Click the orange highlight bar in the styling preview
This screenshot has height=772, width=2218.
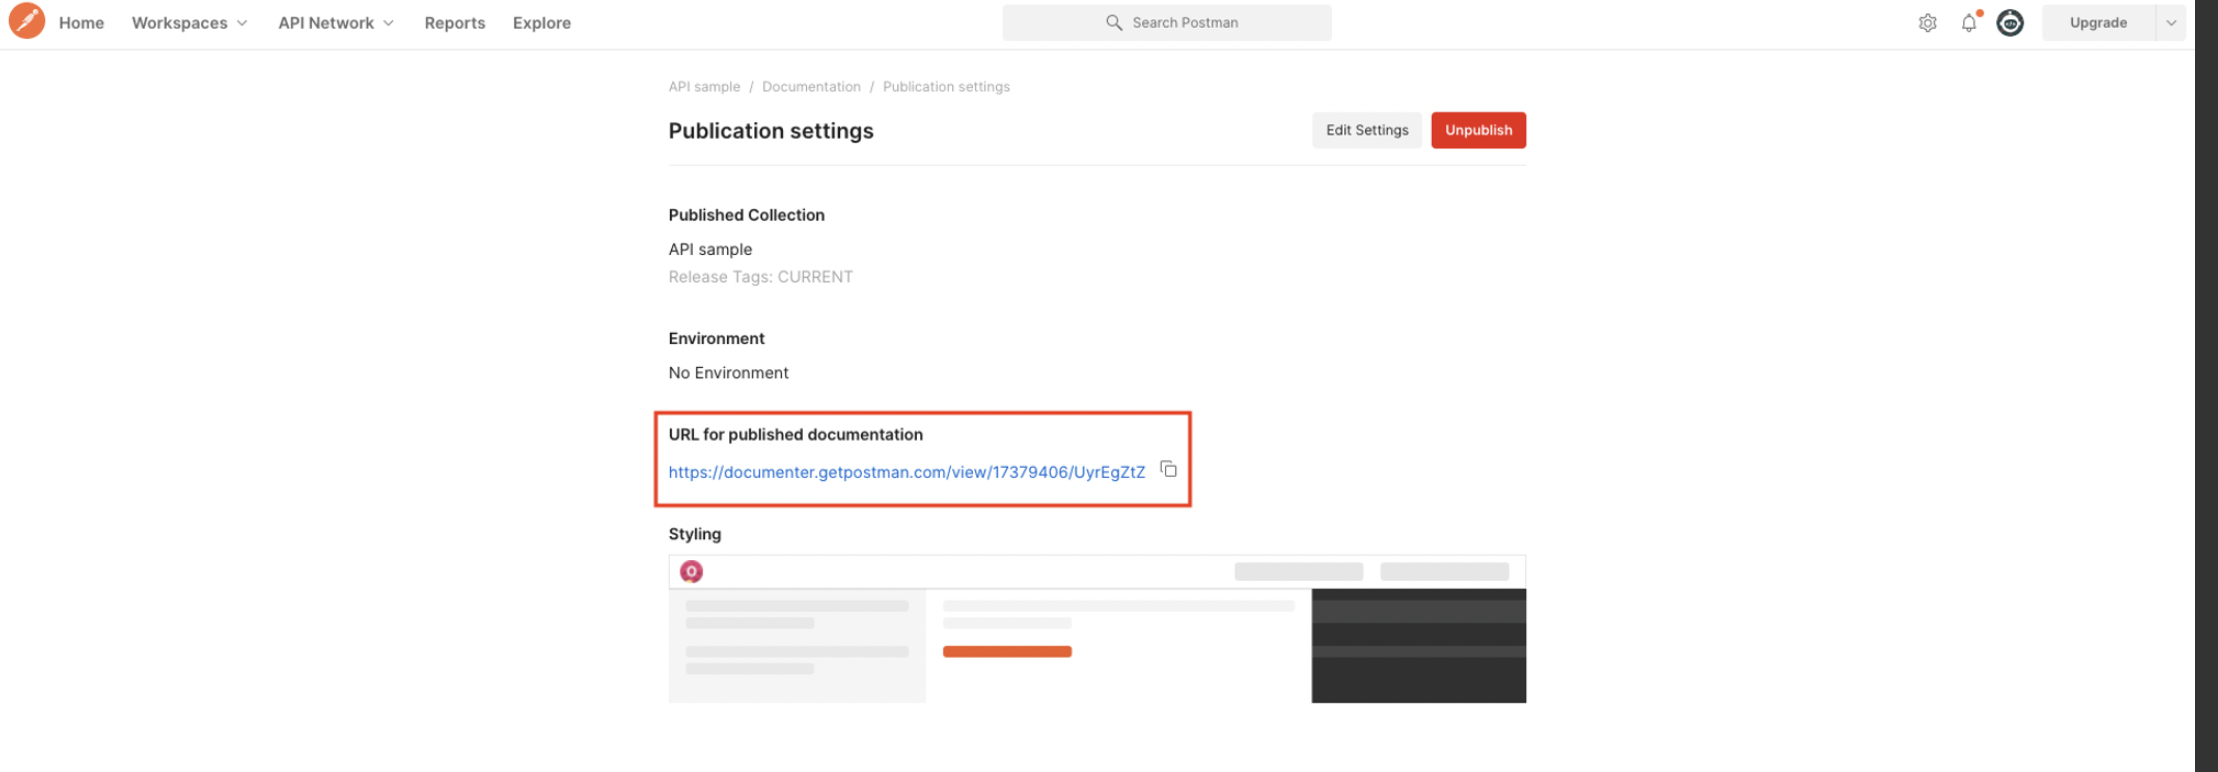coord(1007,651)
